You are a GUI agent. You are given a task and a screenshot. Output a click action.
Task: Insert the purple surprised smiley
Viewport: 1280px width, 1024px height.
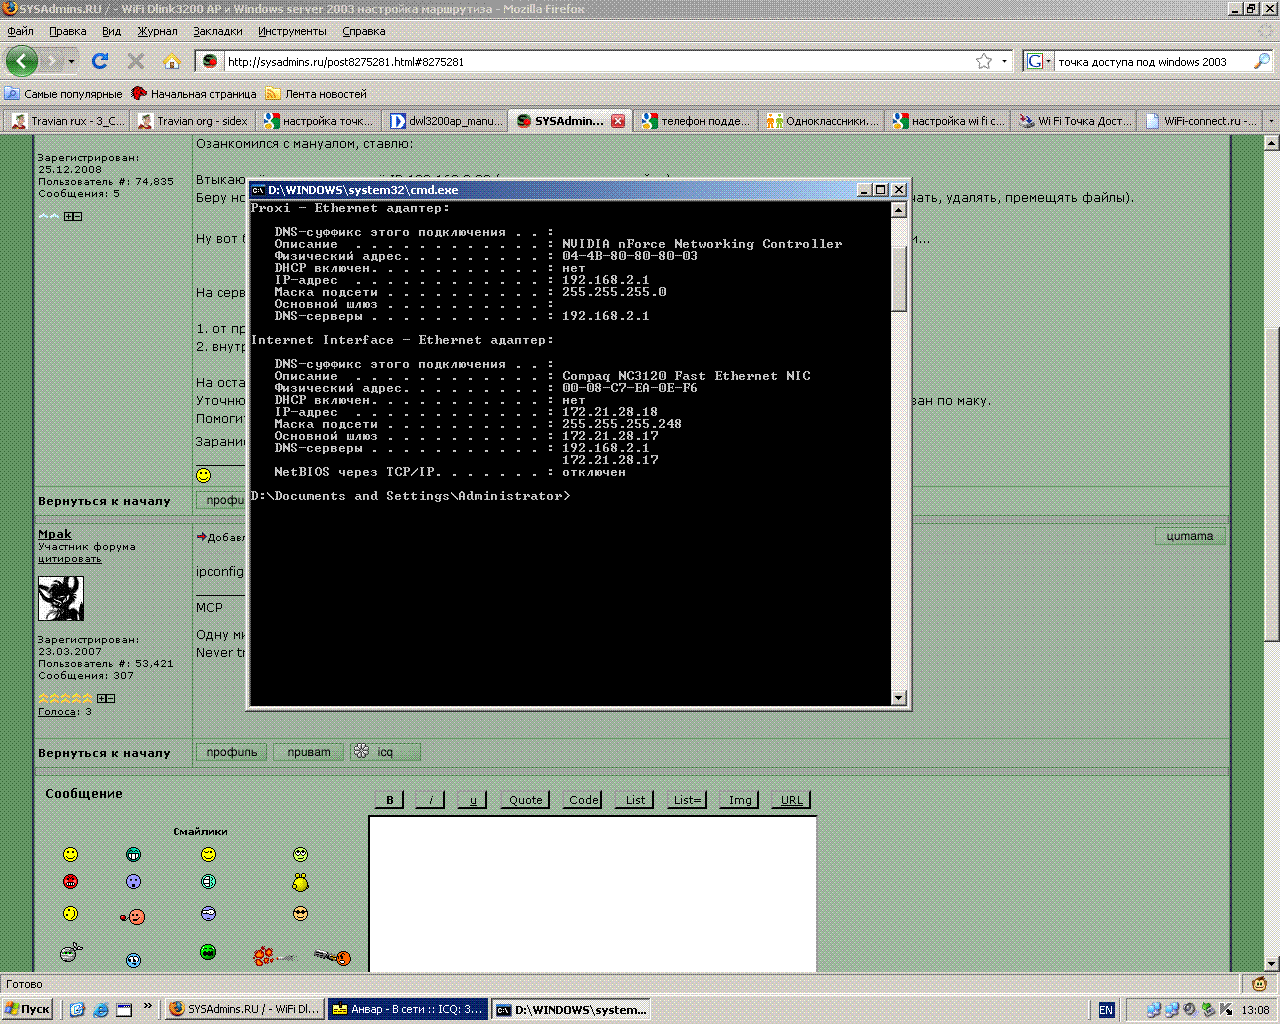click(x=134, y=881)
